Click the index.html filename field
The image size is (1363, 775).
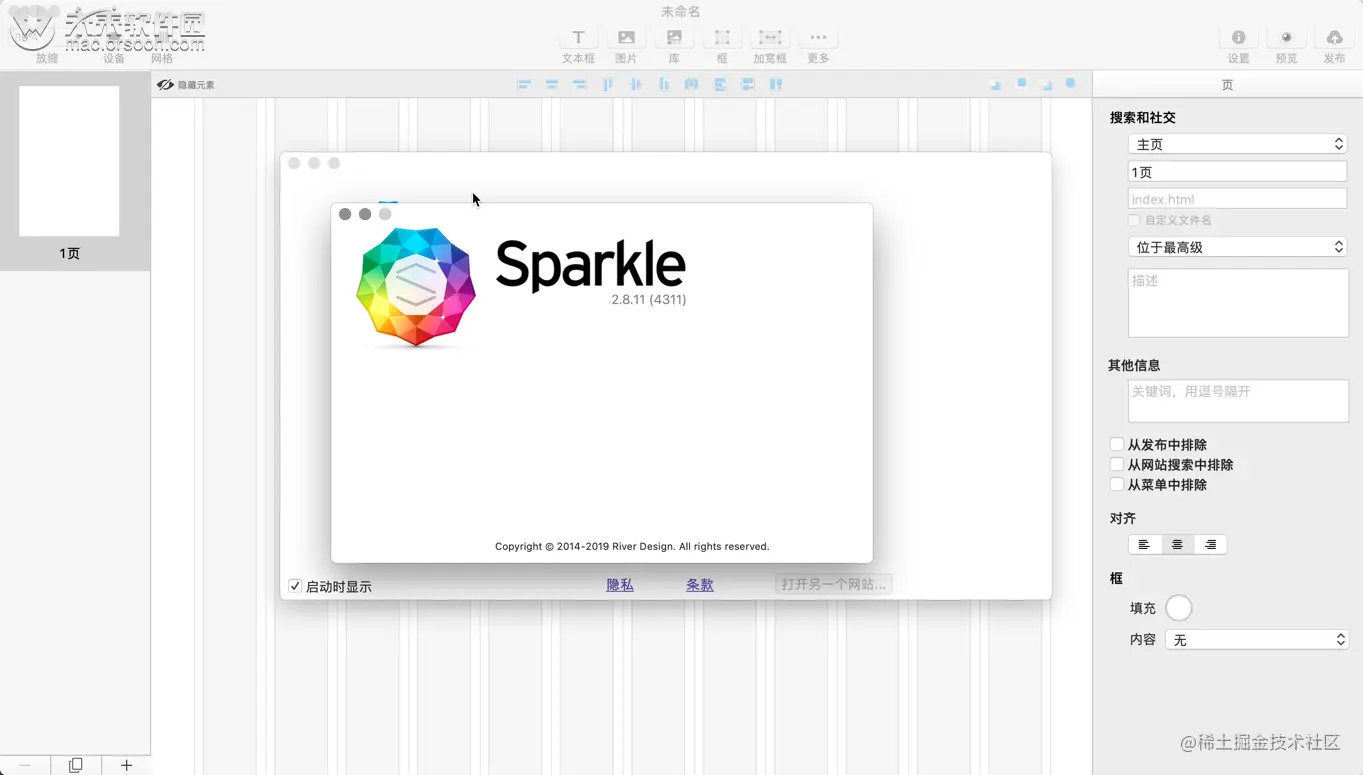click(1238, 199)
